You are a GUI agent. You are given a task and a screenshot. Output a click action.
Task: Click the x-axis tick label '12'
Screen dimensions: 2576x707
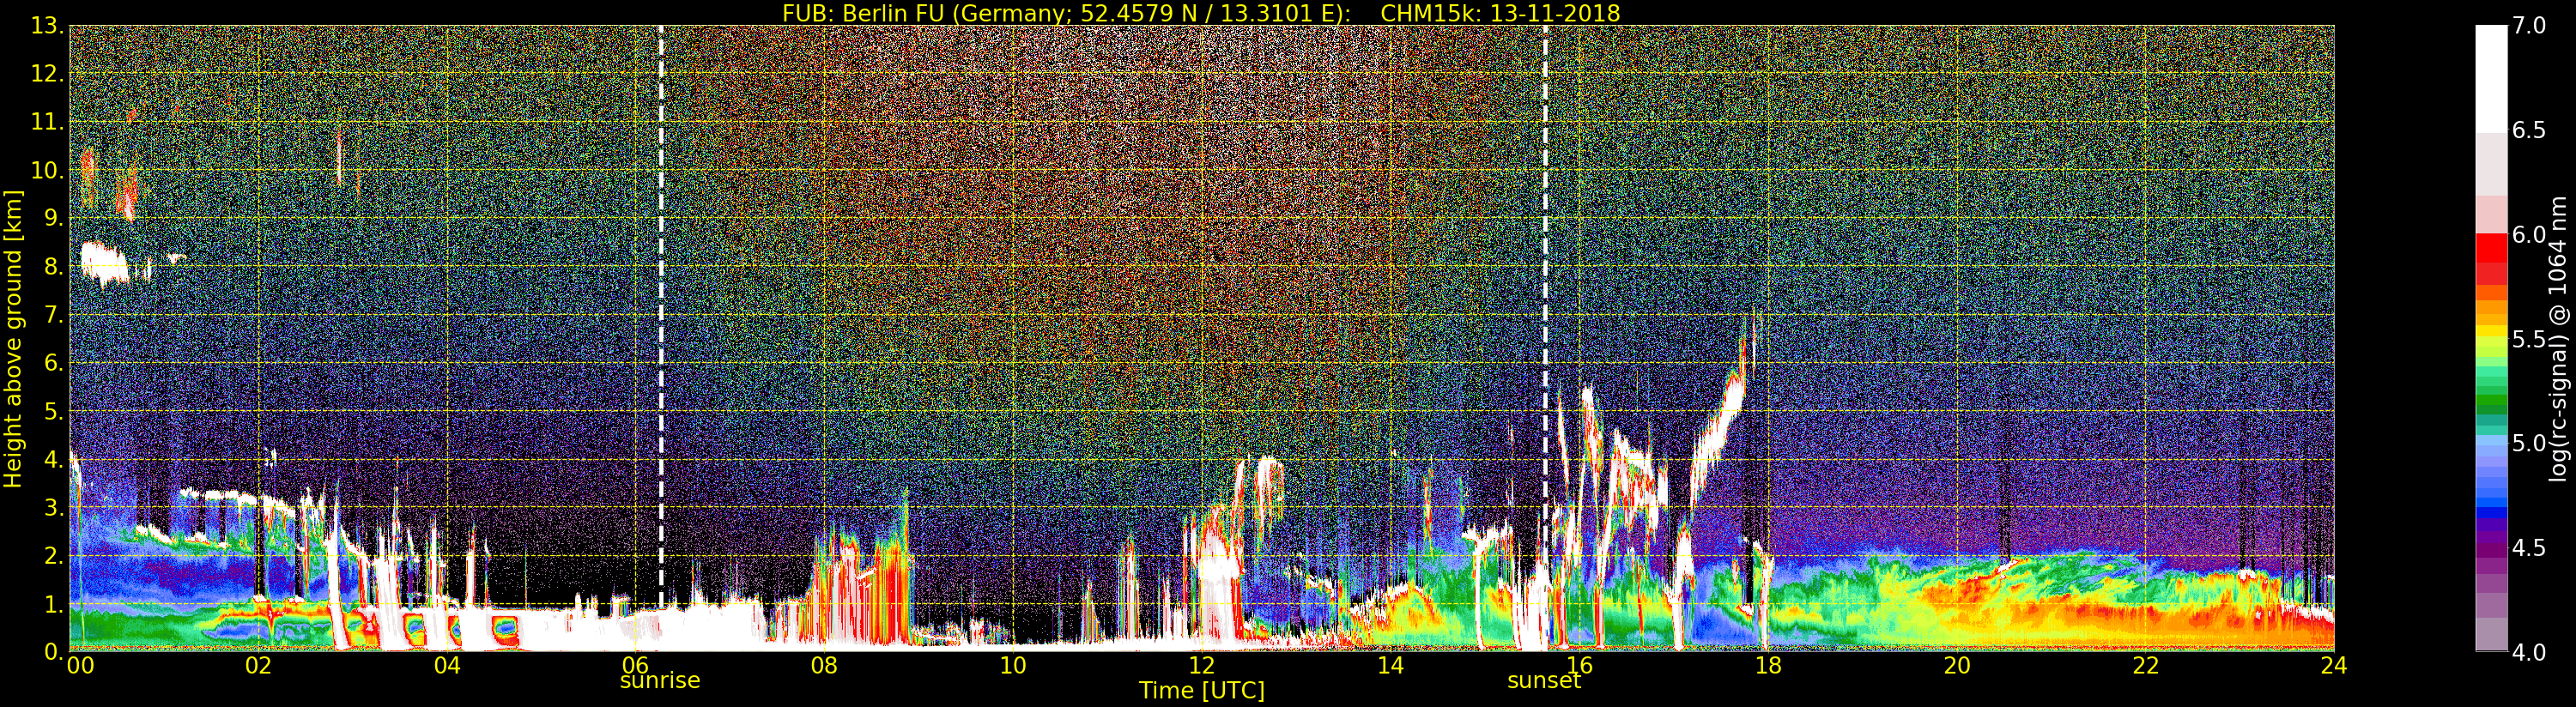[x=1202, y=666]
